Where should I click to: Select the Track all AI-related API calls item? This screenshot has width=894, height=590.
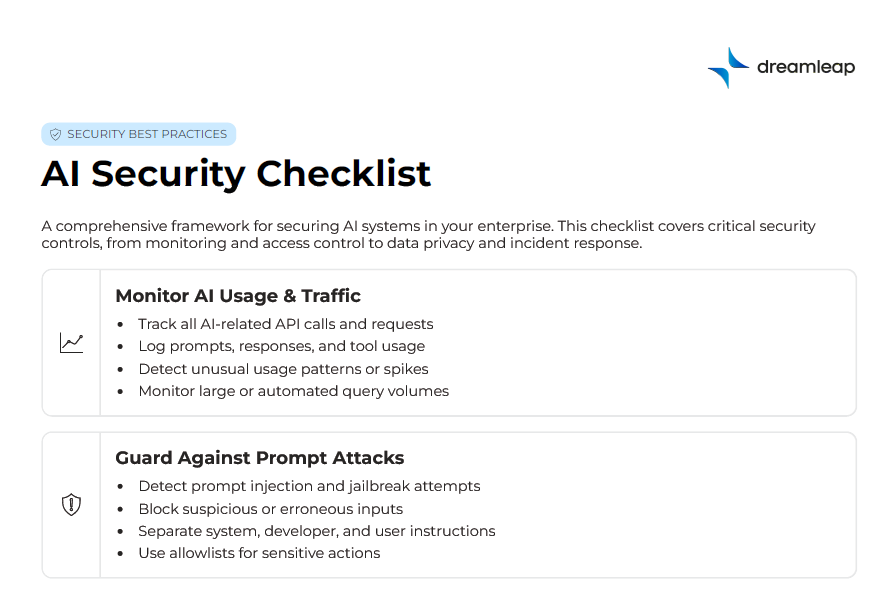coord(286,324)
